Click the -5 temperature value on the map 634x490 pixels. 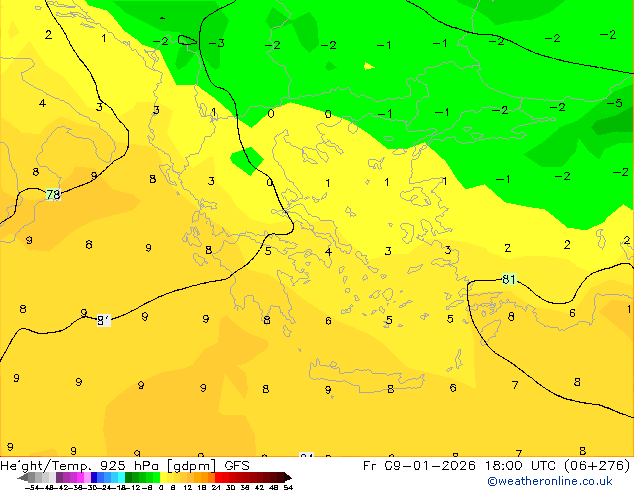click(615, 103)
